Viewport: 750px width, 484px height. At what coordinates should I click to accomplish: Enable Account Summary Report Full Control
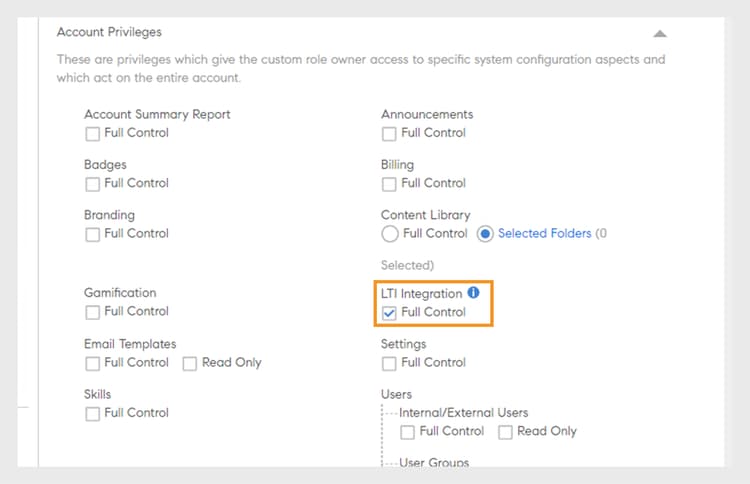(x=93, y=133)
